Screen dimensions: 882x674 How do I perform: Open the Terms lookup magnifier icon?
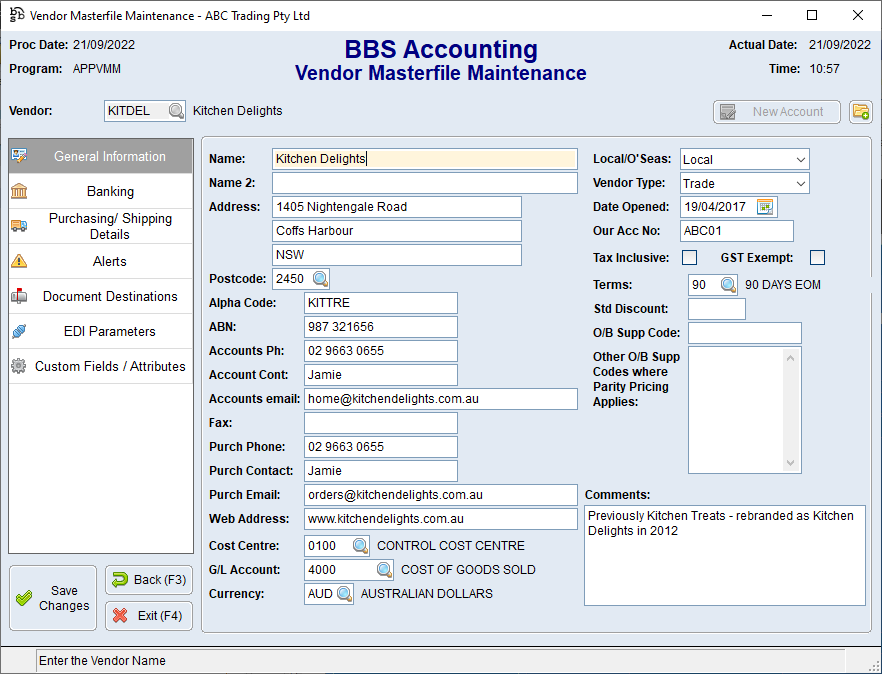click(727, 285)
